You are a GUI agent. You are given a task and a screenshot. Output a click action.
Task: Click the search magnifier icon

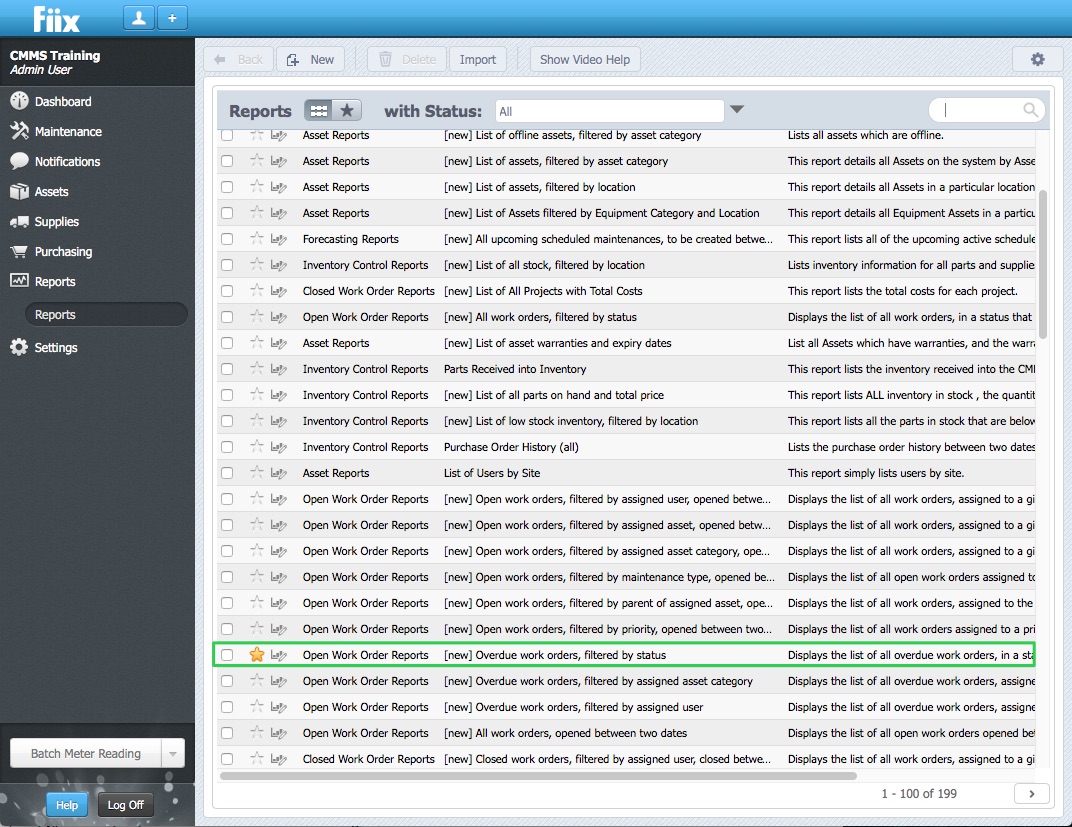[x=1030, y=109]
